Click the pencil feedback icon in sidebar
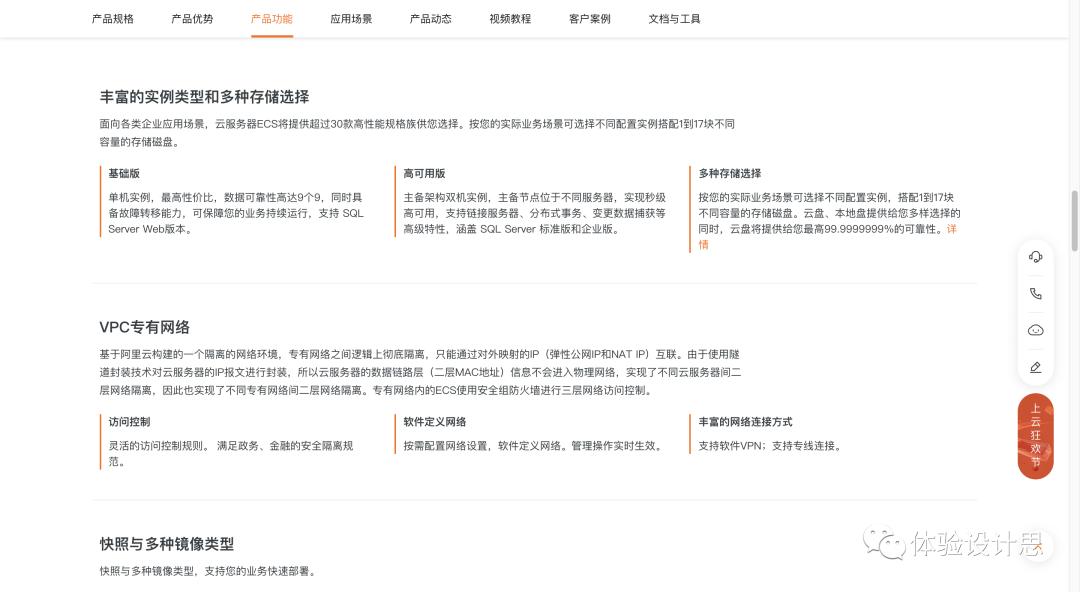Image resolution: width=1080 pixels, height=592 pixels. pos(1035,367)
